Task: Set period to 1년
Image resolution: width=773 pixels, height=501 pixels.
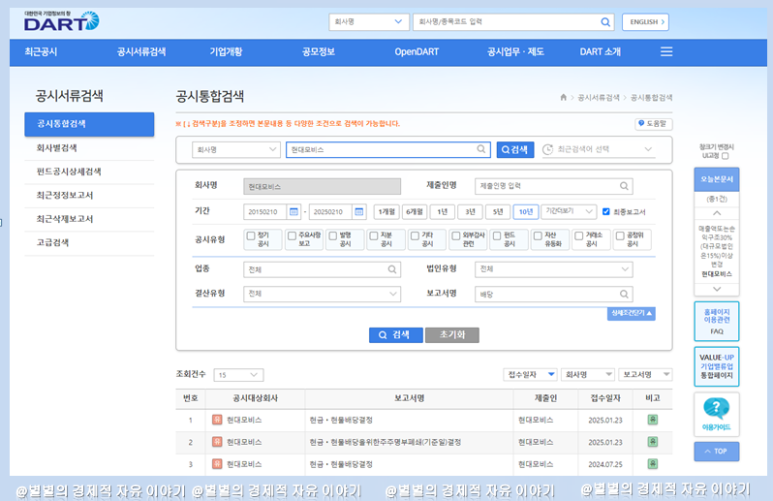Action: point(442,212)
